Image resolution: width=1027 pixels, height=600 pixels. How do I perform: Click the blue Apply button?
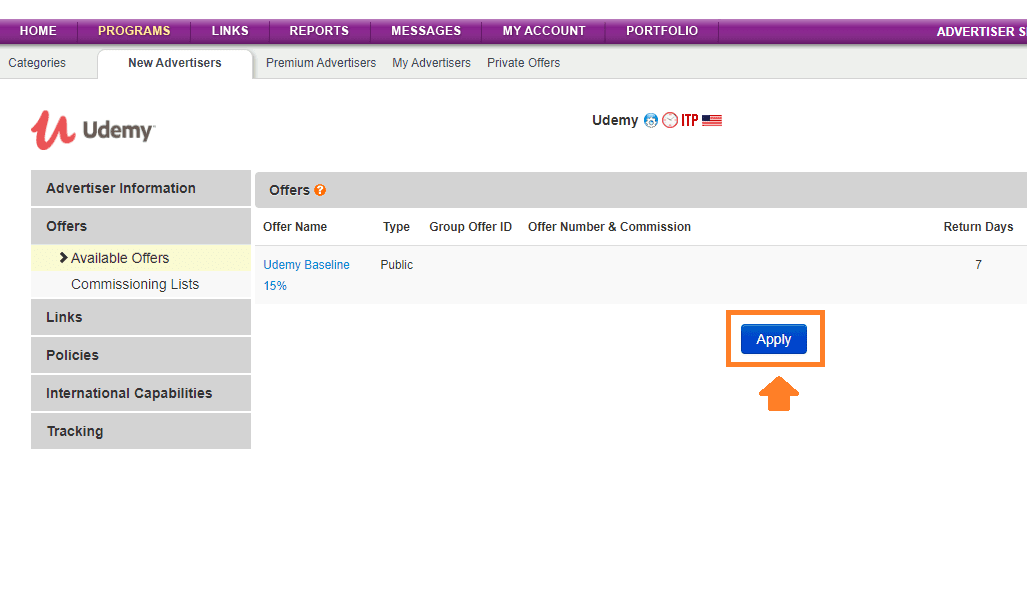(774, 339)
